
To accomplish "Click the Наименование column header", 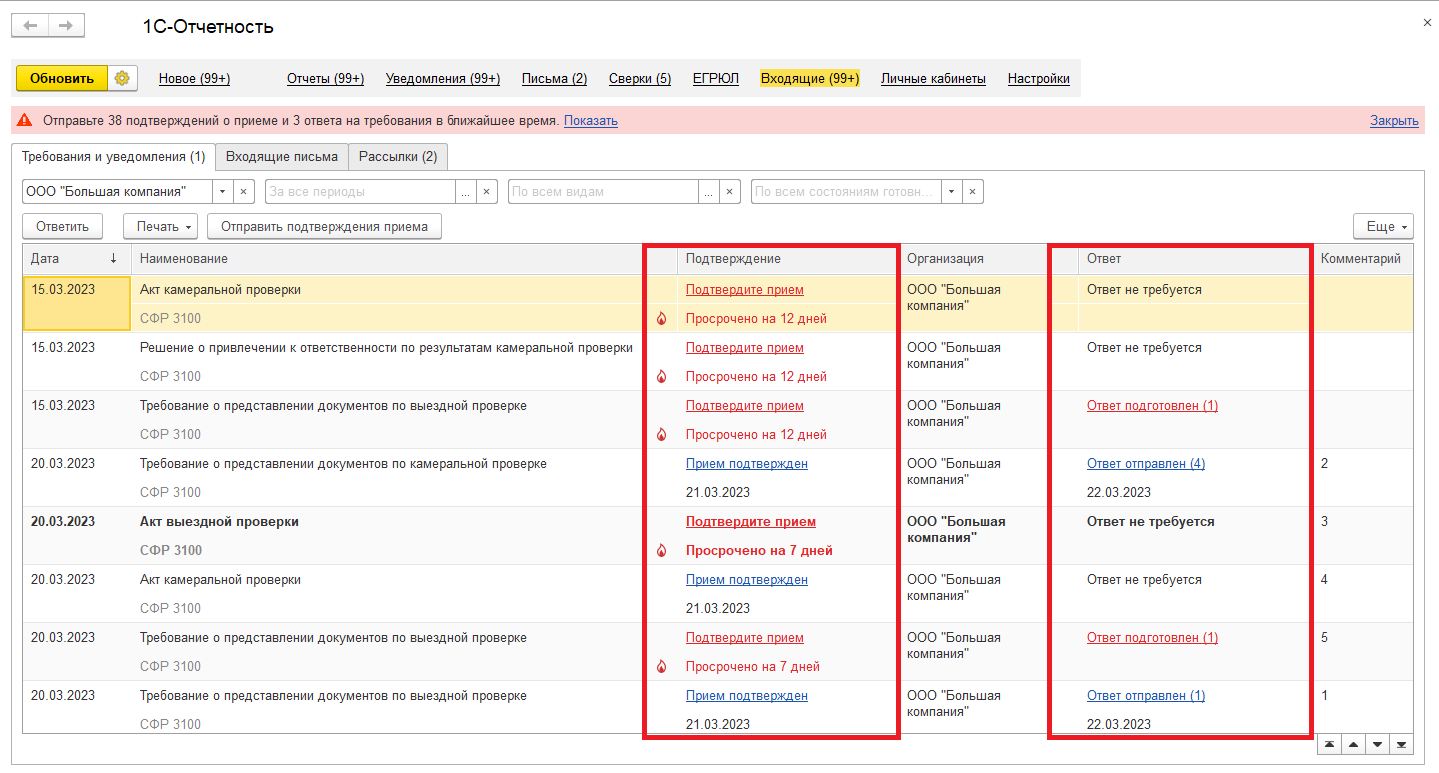I will pos(388,258).
